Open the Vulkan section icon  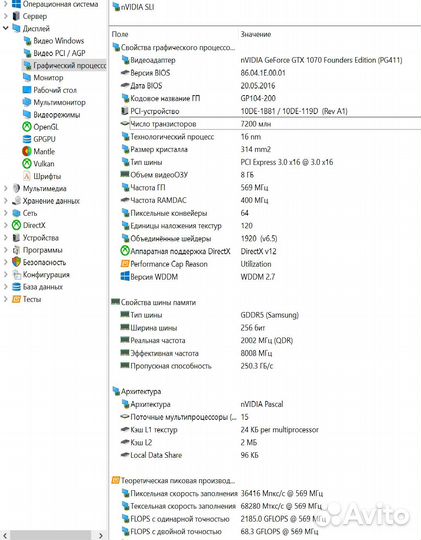point(27,164)
